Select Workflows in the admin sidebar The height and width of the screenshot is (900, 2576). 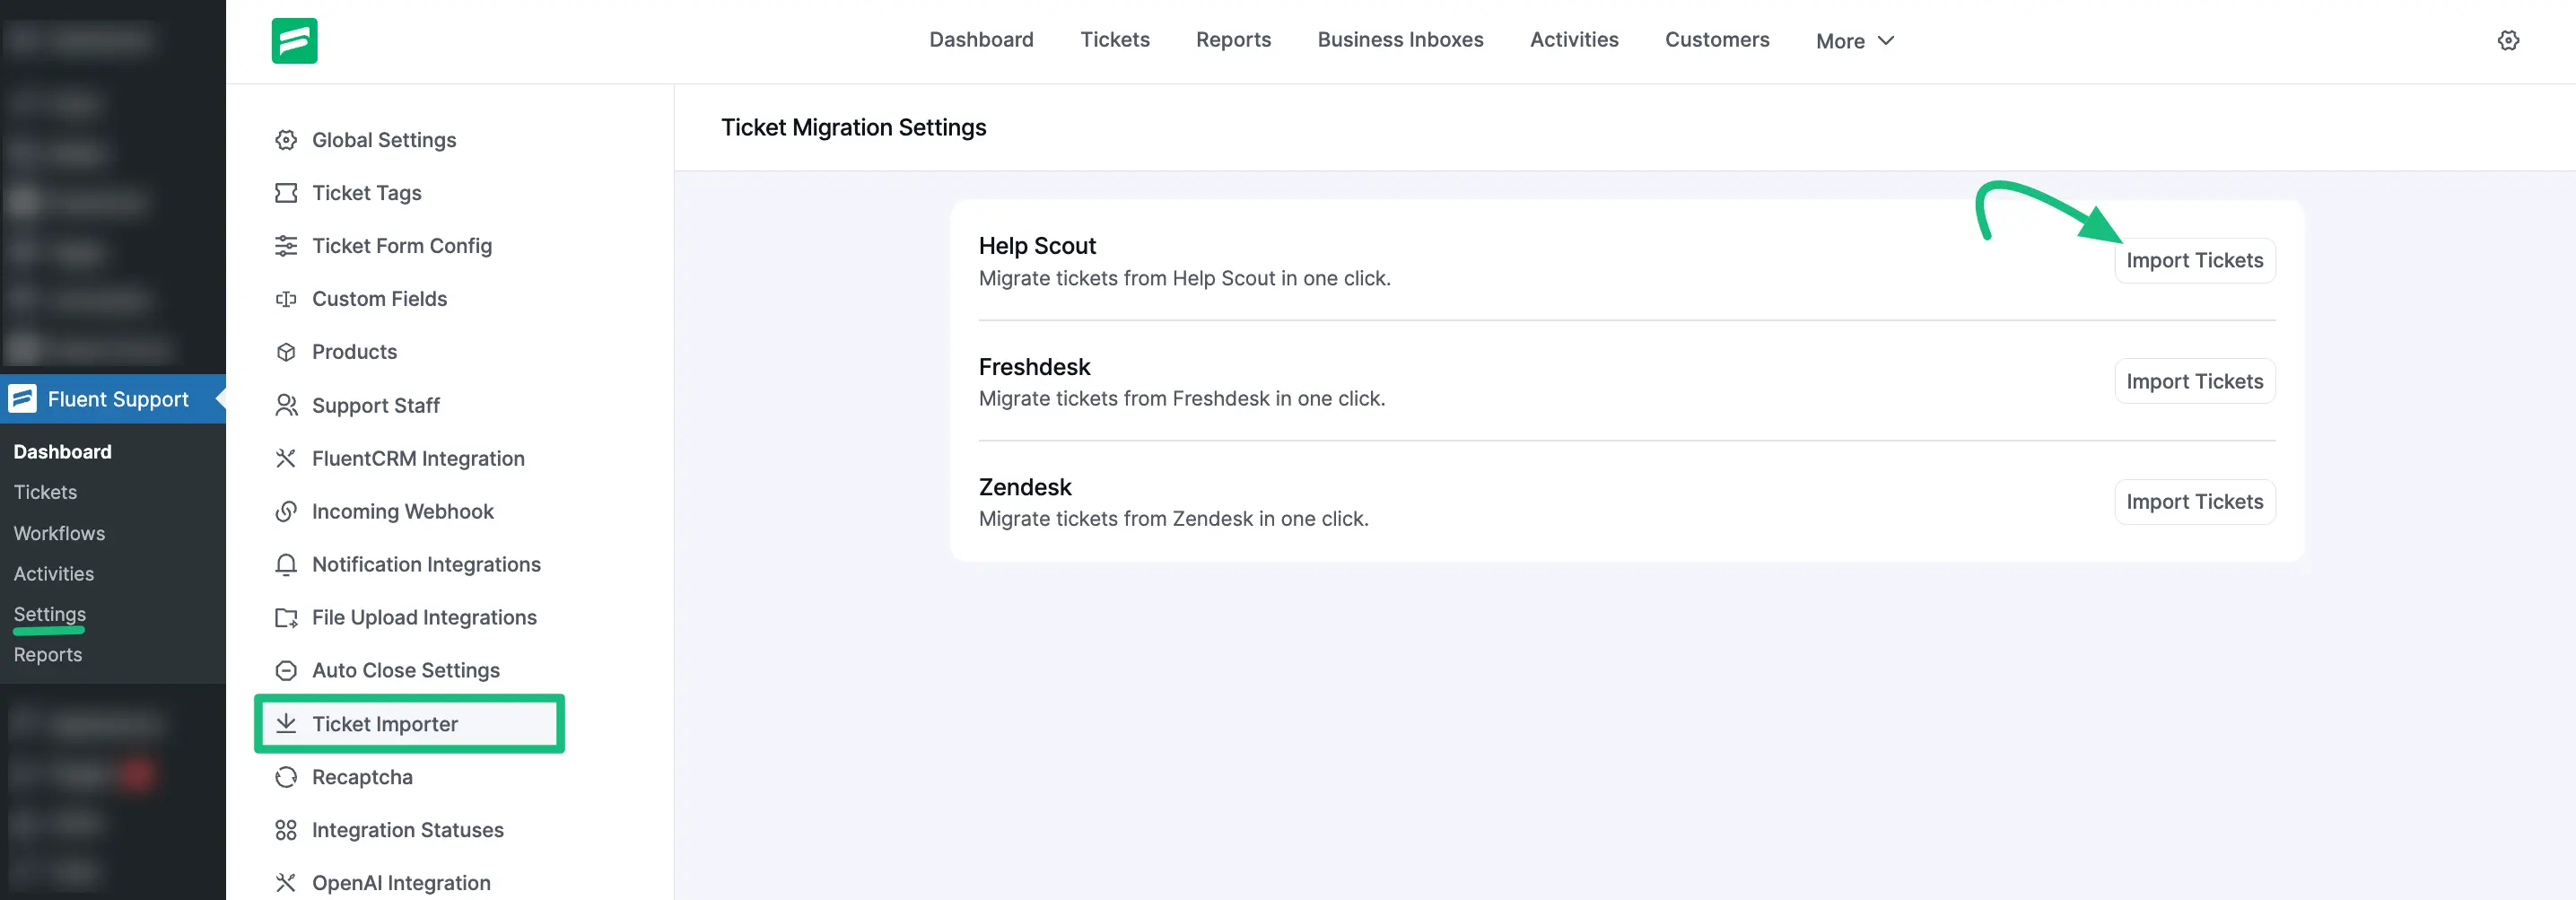pos(59,533)
